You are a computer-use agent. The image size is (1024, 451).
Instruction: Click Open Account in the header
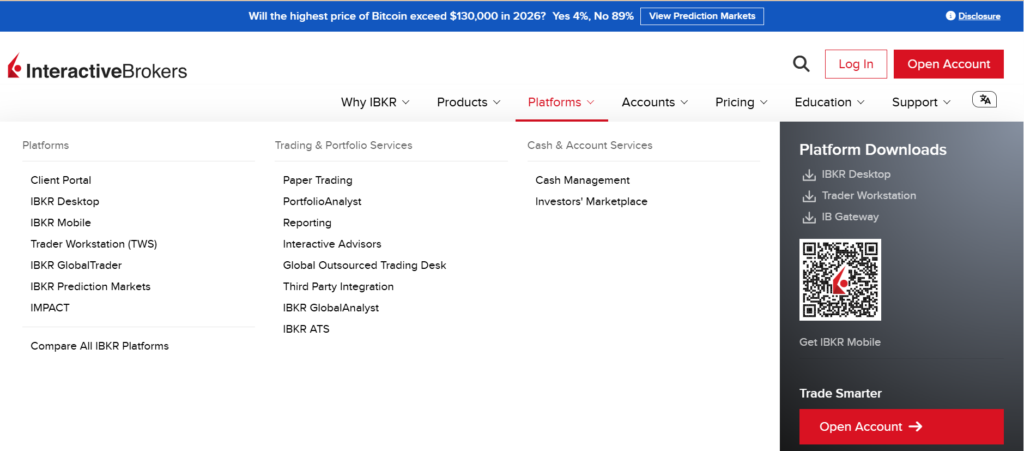948,64
